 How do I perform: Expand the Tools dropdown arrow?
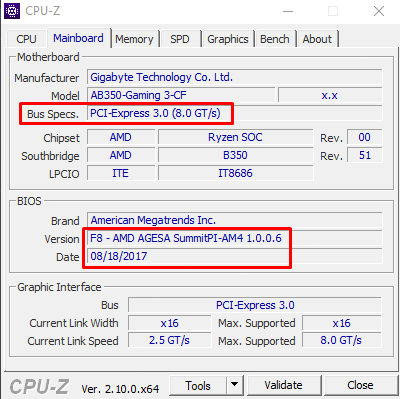(x=235, y=386)
